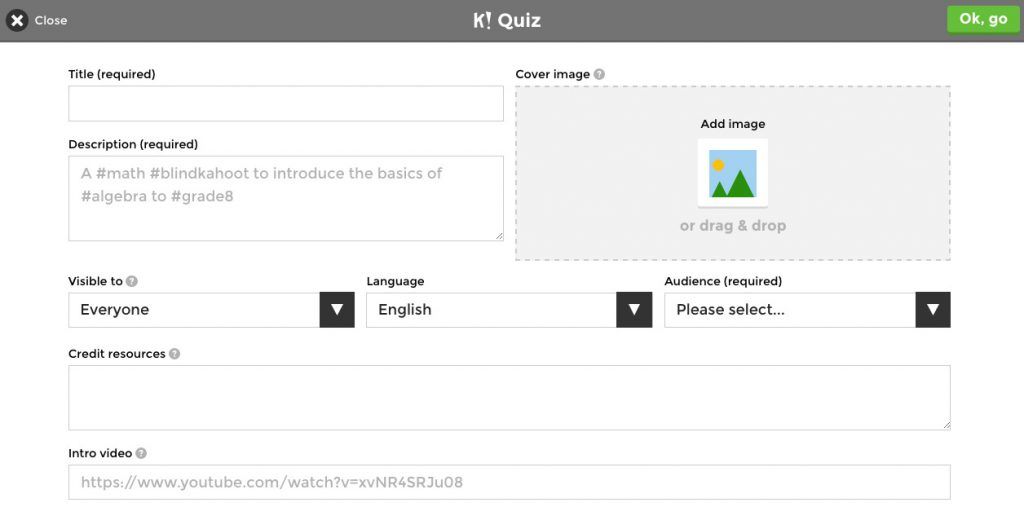Click the Credit resources label

117,354
